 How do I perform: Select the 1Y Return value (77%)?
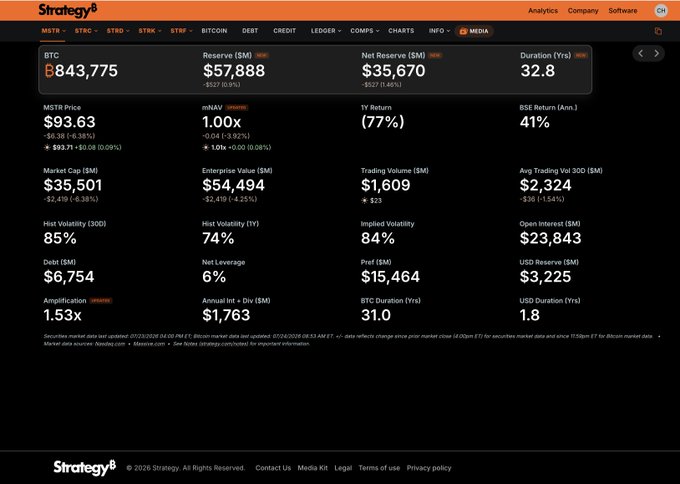tap(382, 122)
